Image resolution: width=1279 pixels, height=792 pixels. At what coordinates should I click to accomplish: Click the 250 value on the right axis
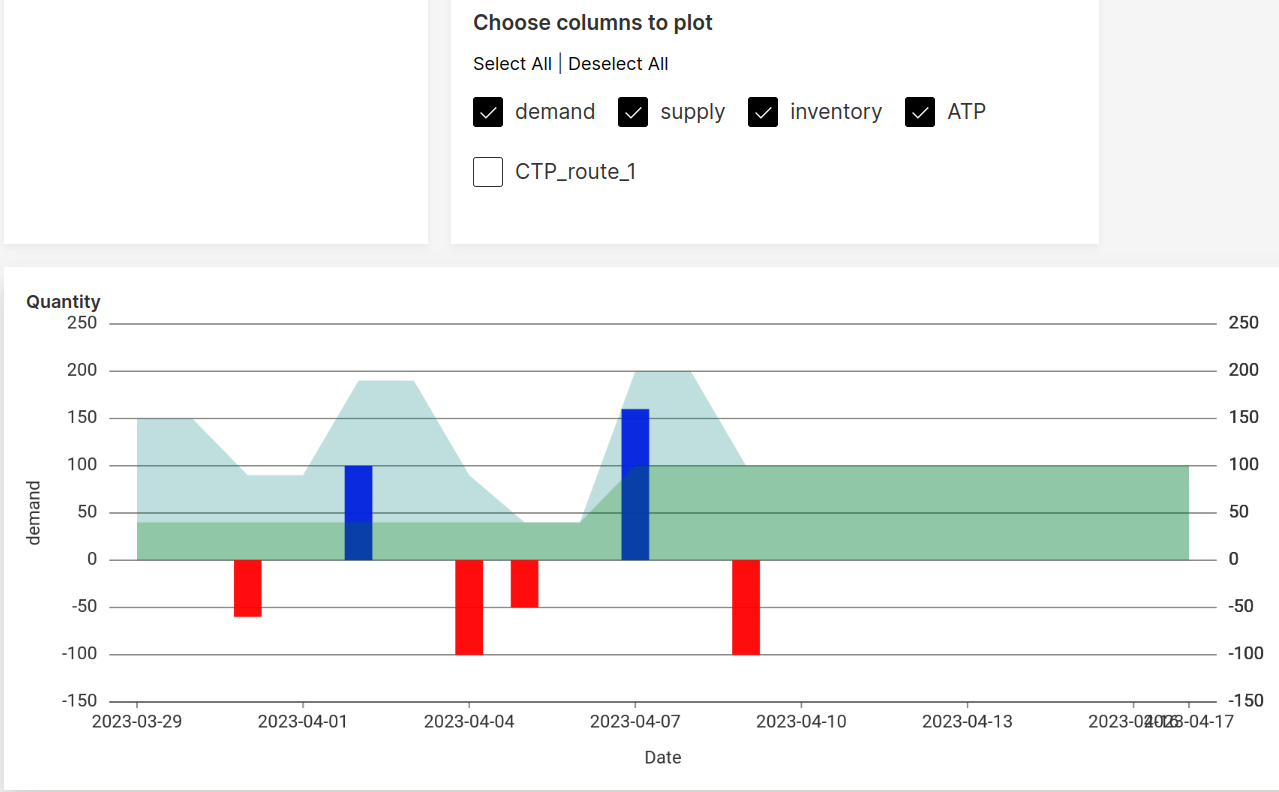click(1243, 322)
